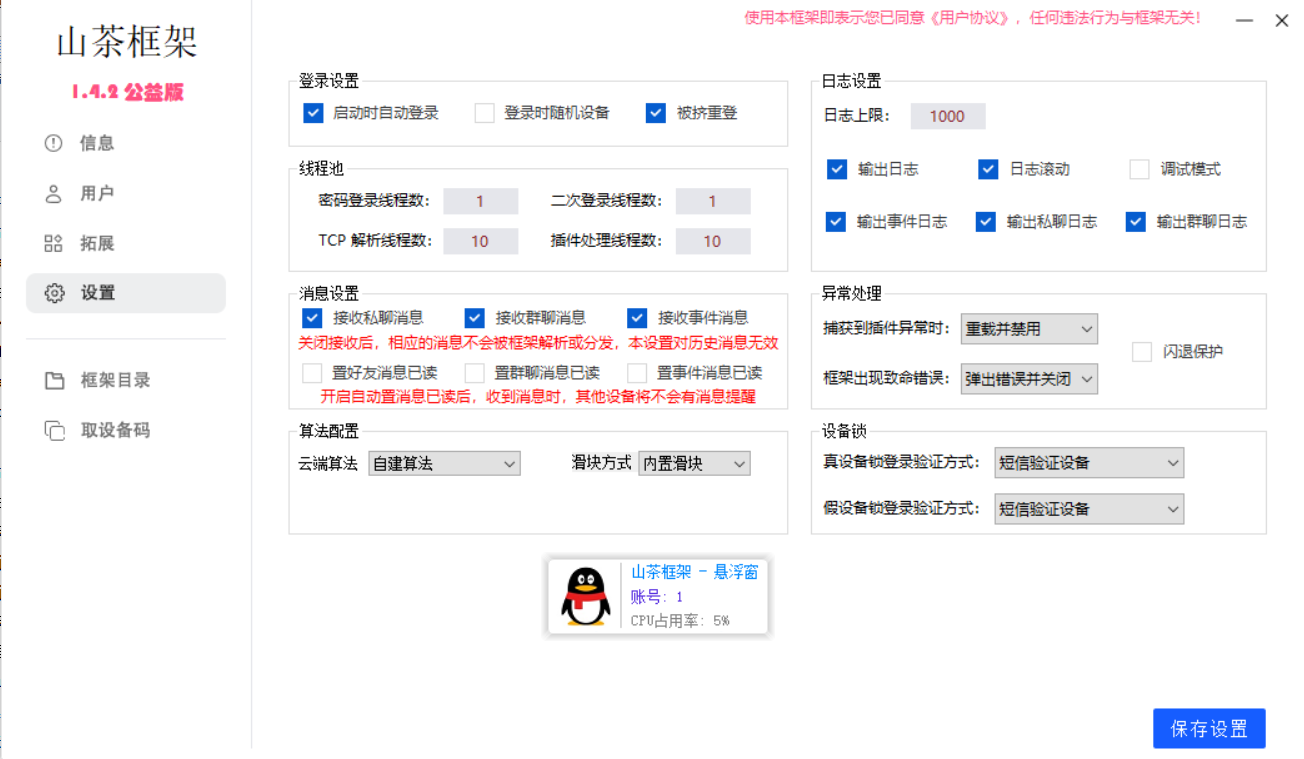The width and height of the screenshot is (1304, 759).
Task: Click the 信息 info circle icon
Action: (54, 143)
